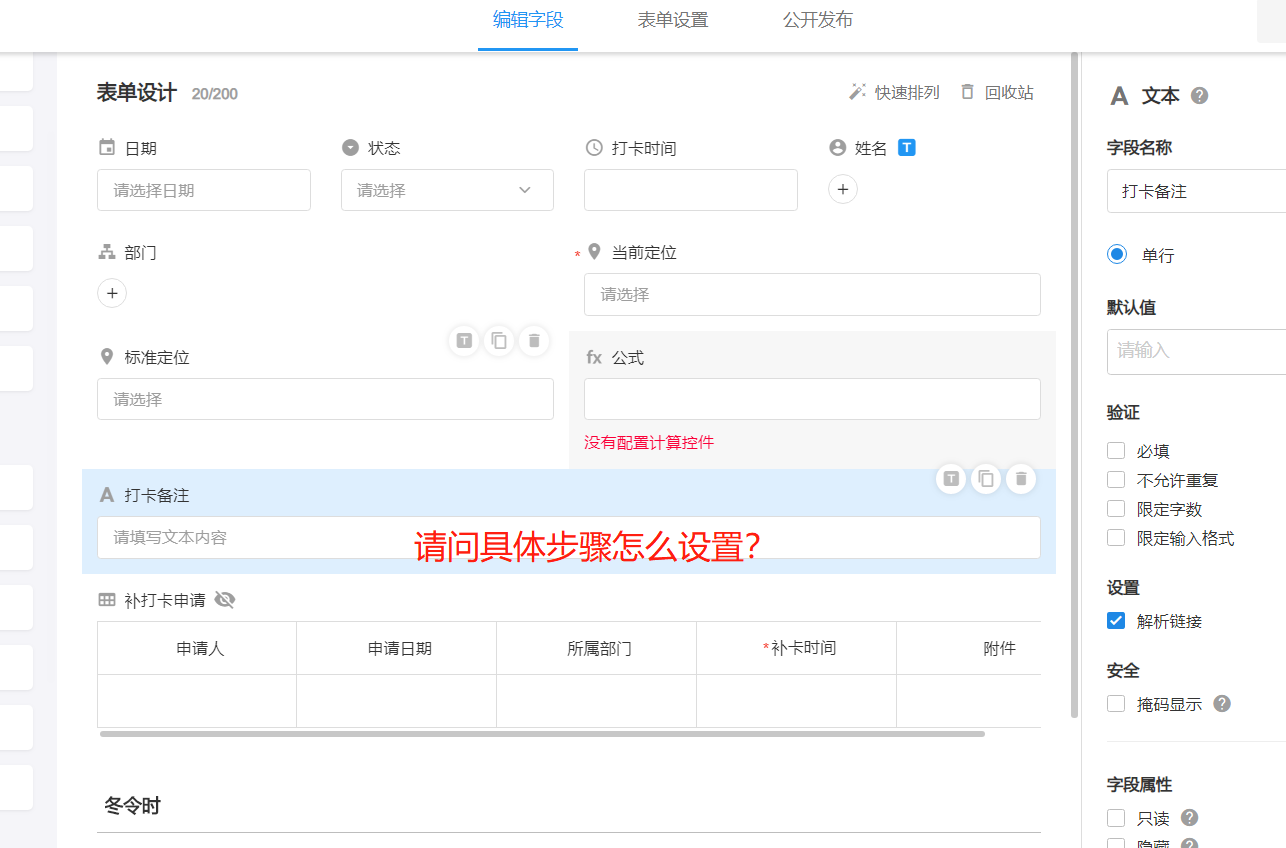Duplicate the 打卡备注 field with copy icon
This screenshot has height=848, width=1286.
click(986, 479)
